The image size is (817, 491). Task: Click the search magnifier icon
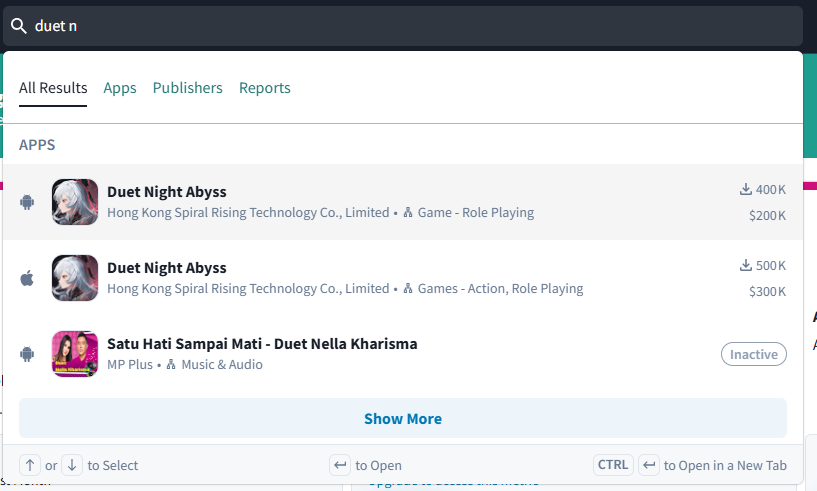(x=19, y=26)
